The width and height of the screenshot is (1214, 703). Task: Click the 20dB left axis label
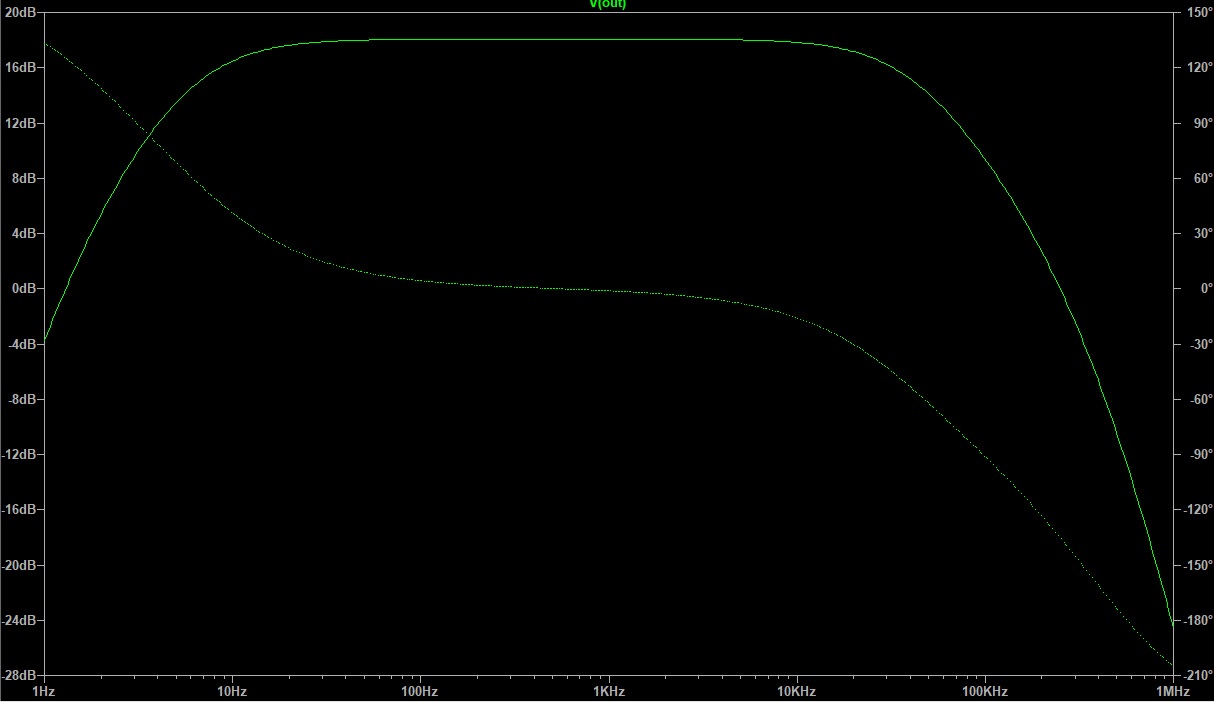tap(21, 12)
